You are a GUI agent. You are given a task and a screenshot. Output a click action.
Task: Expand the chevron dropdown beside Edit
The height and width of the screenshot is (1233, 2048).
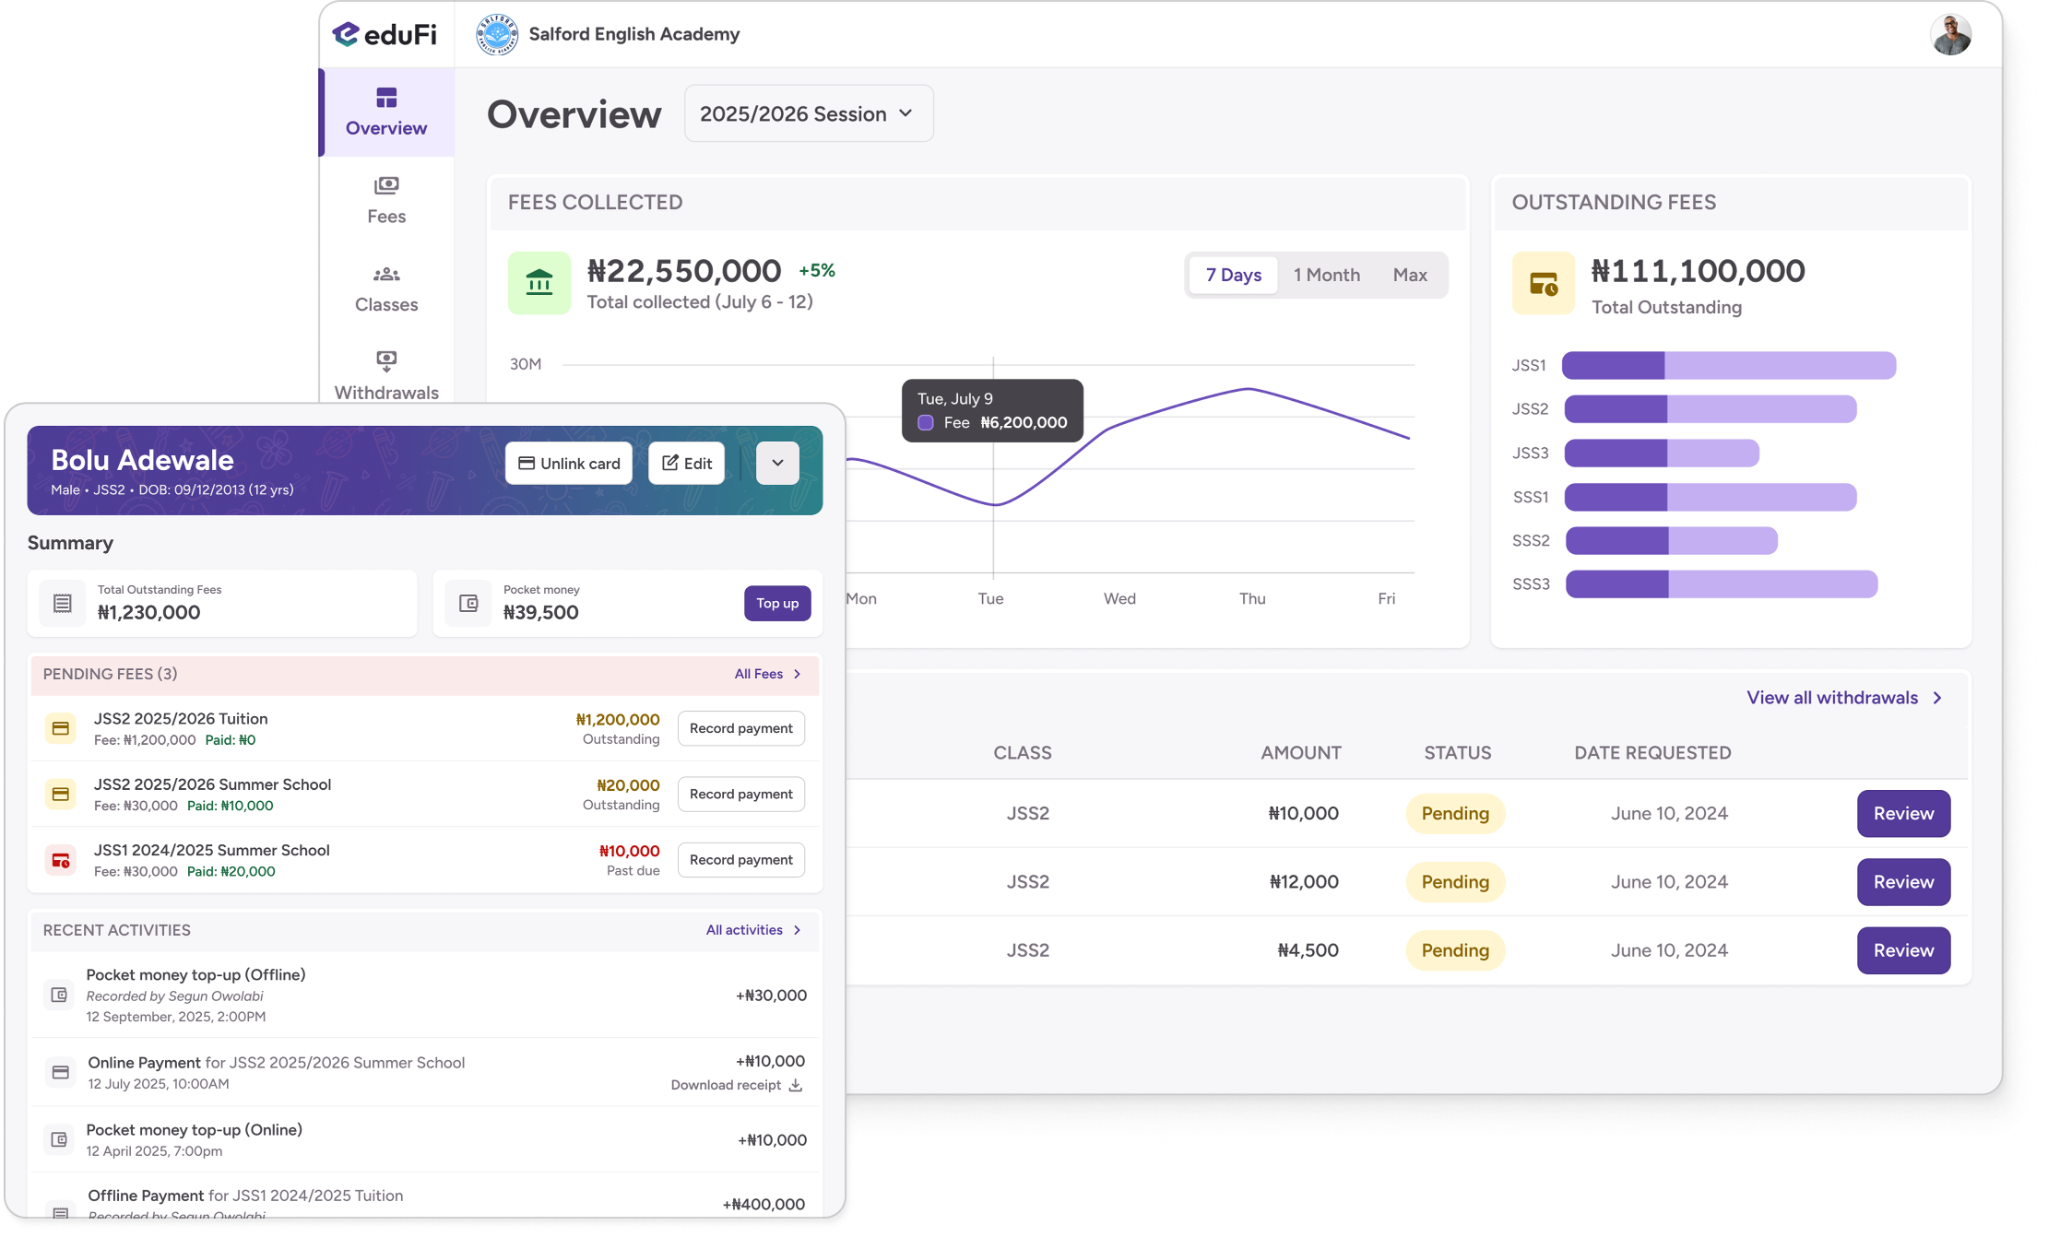(777, 463)
